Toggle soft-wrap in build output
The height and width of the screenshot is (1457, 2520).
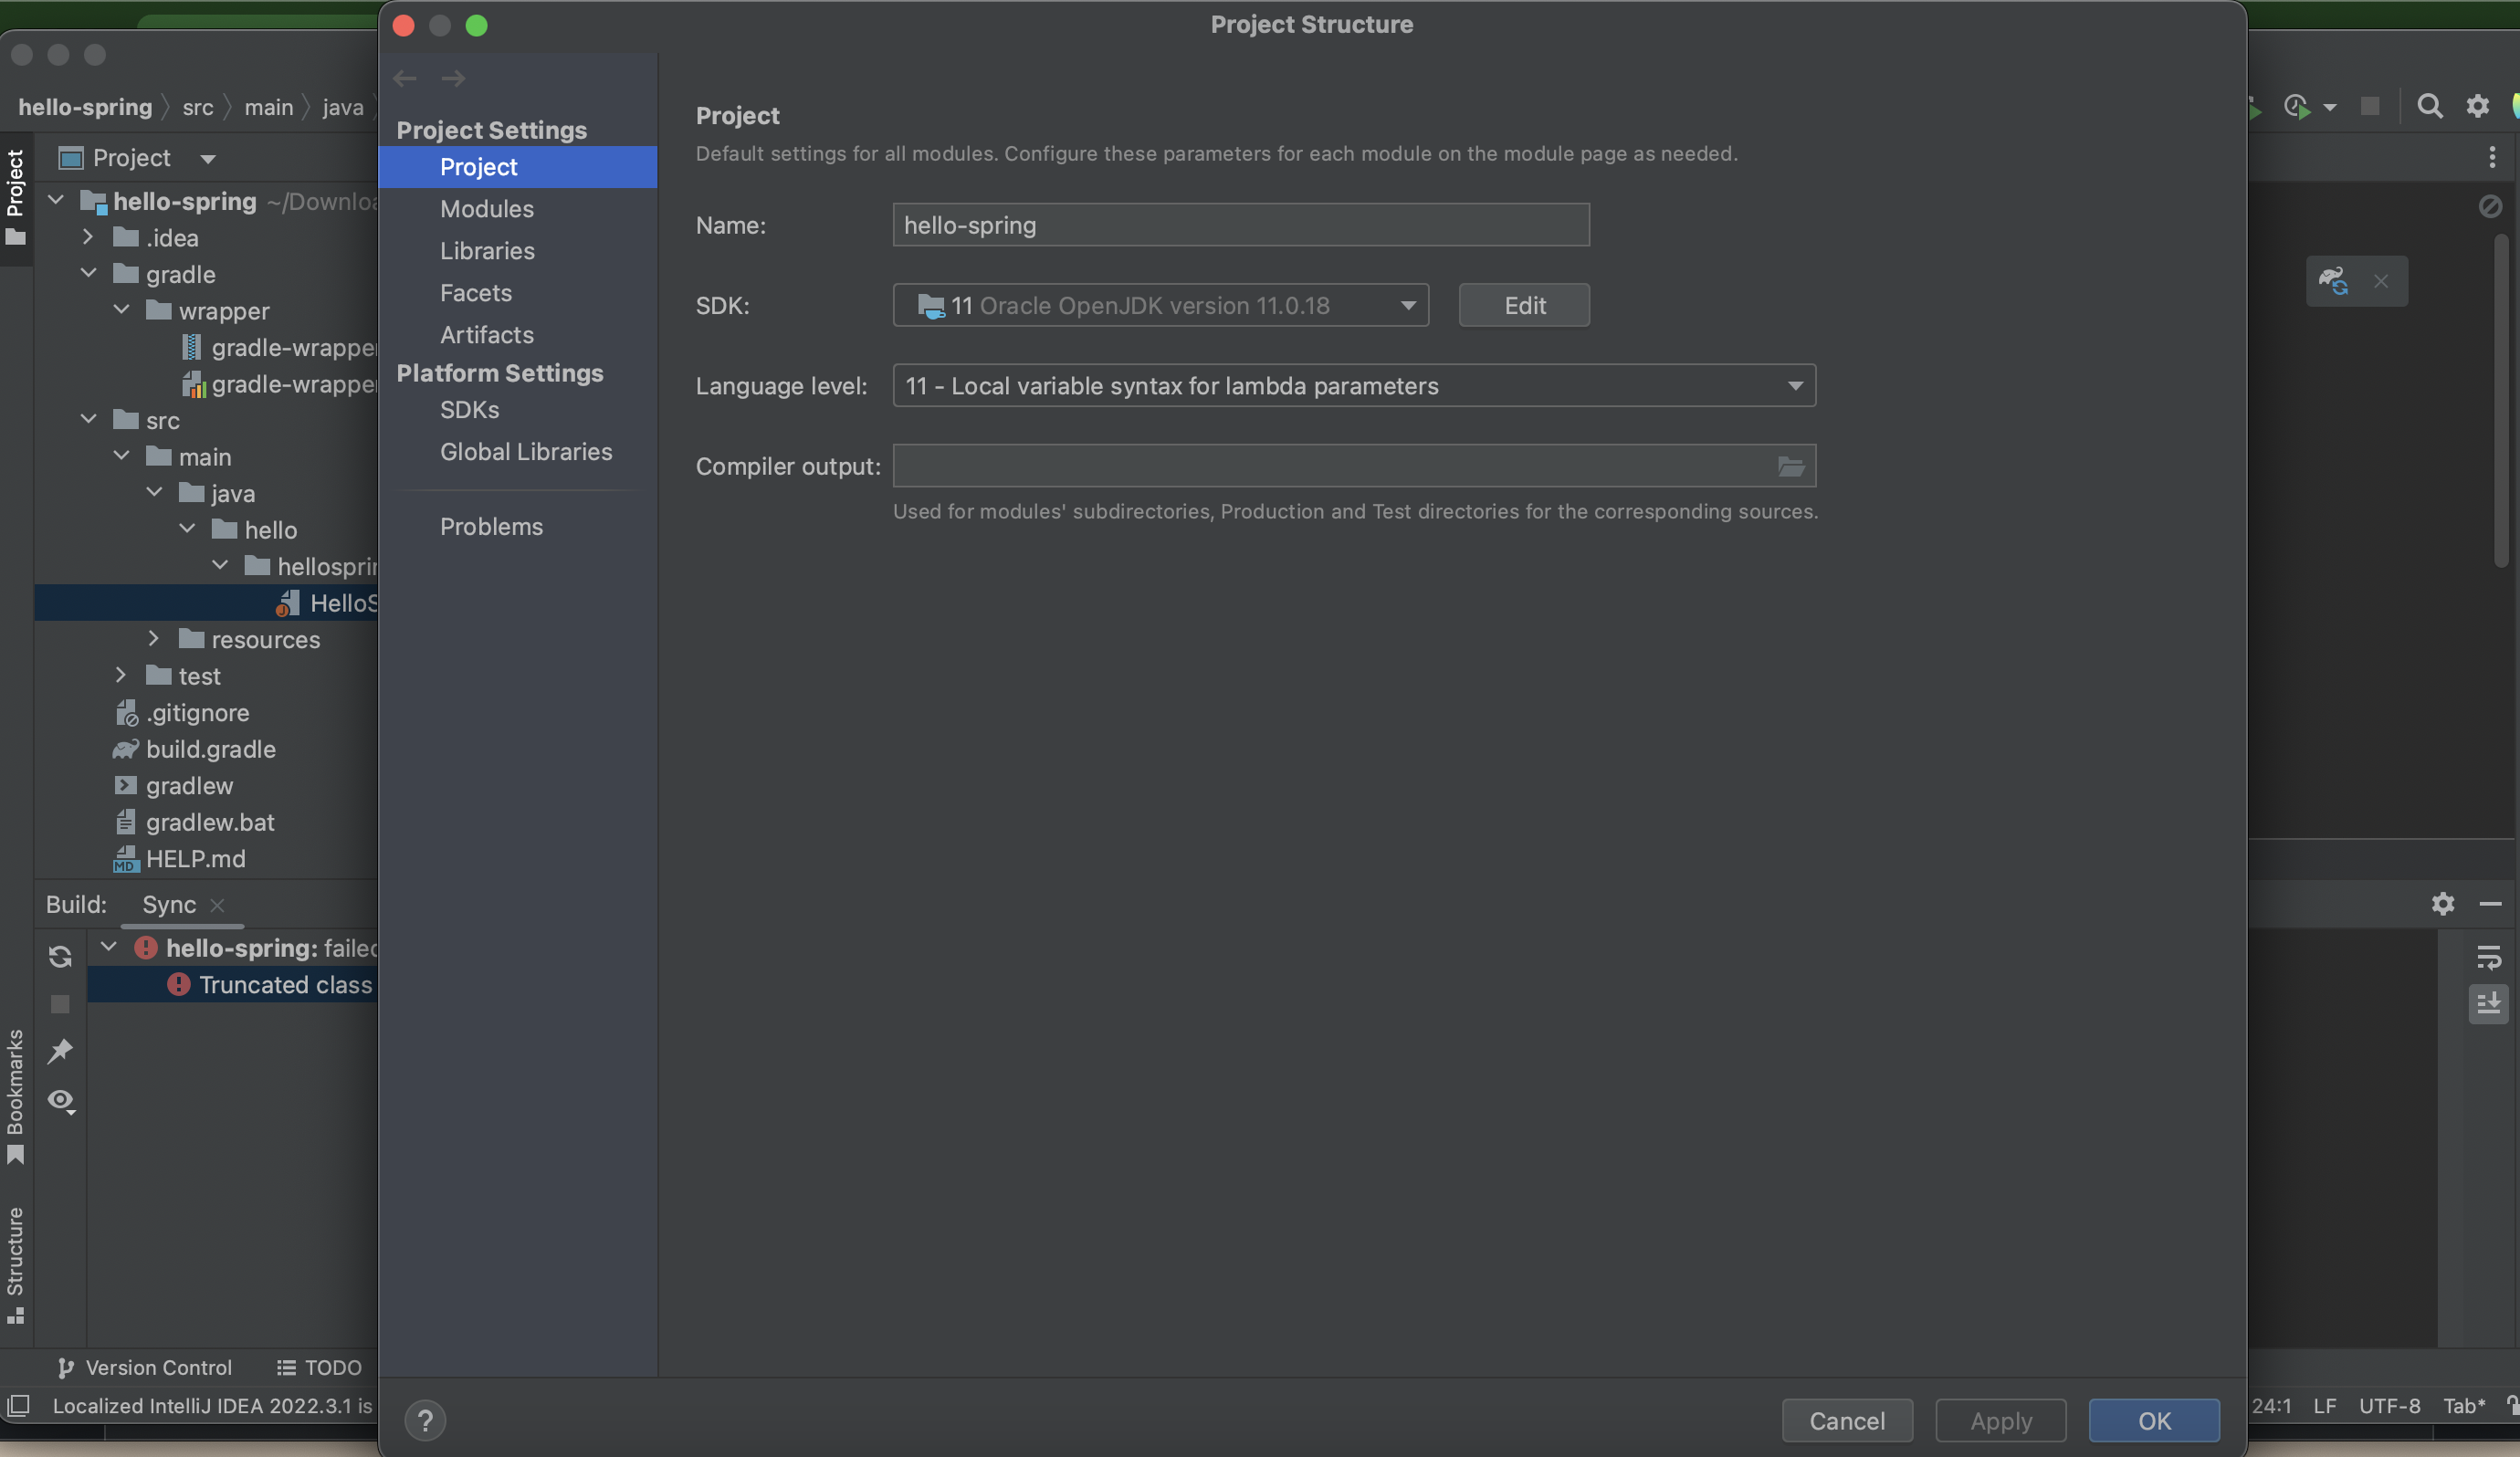click(x=2489, y=957)
